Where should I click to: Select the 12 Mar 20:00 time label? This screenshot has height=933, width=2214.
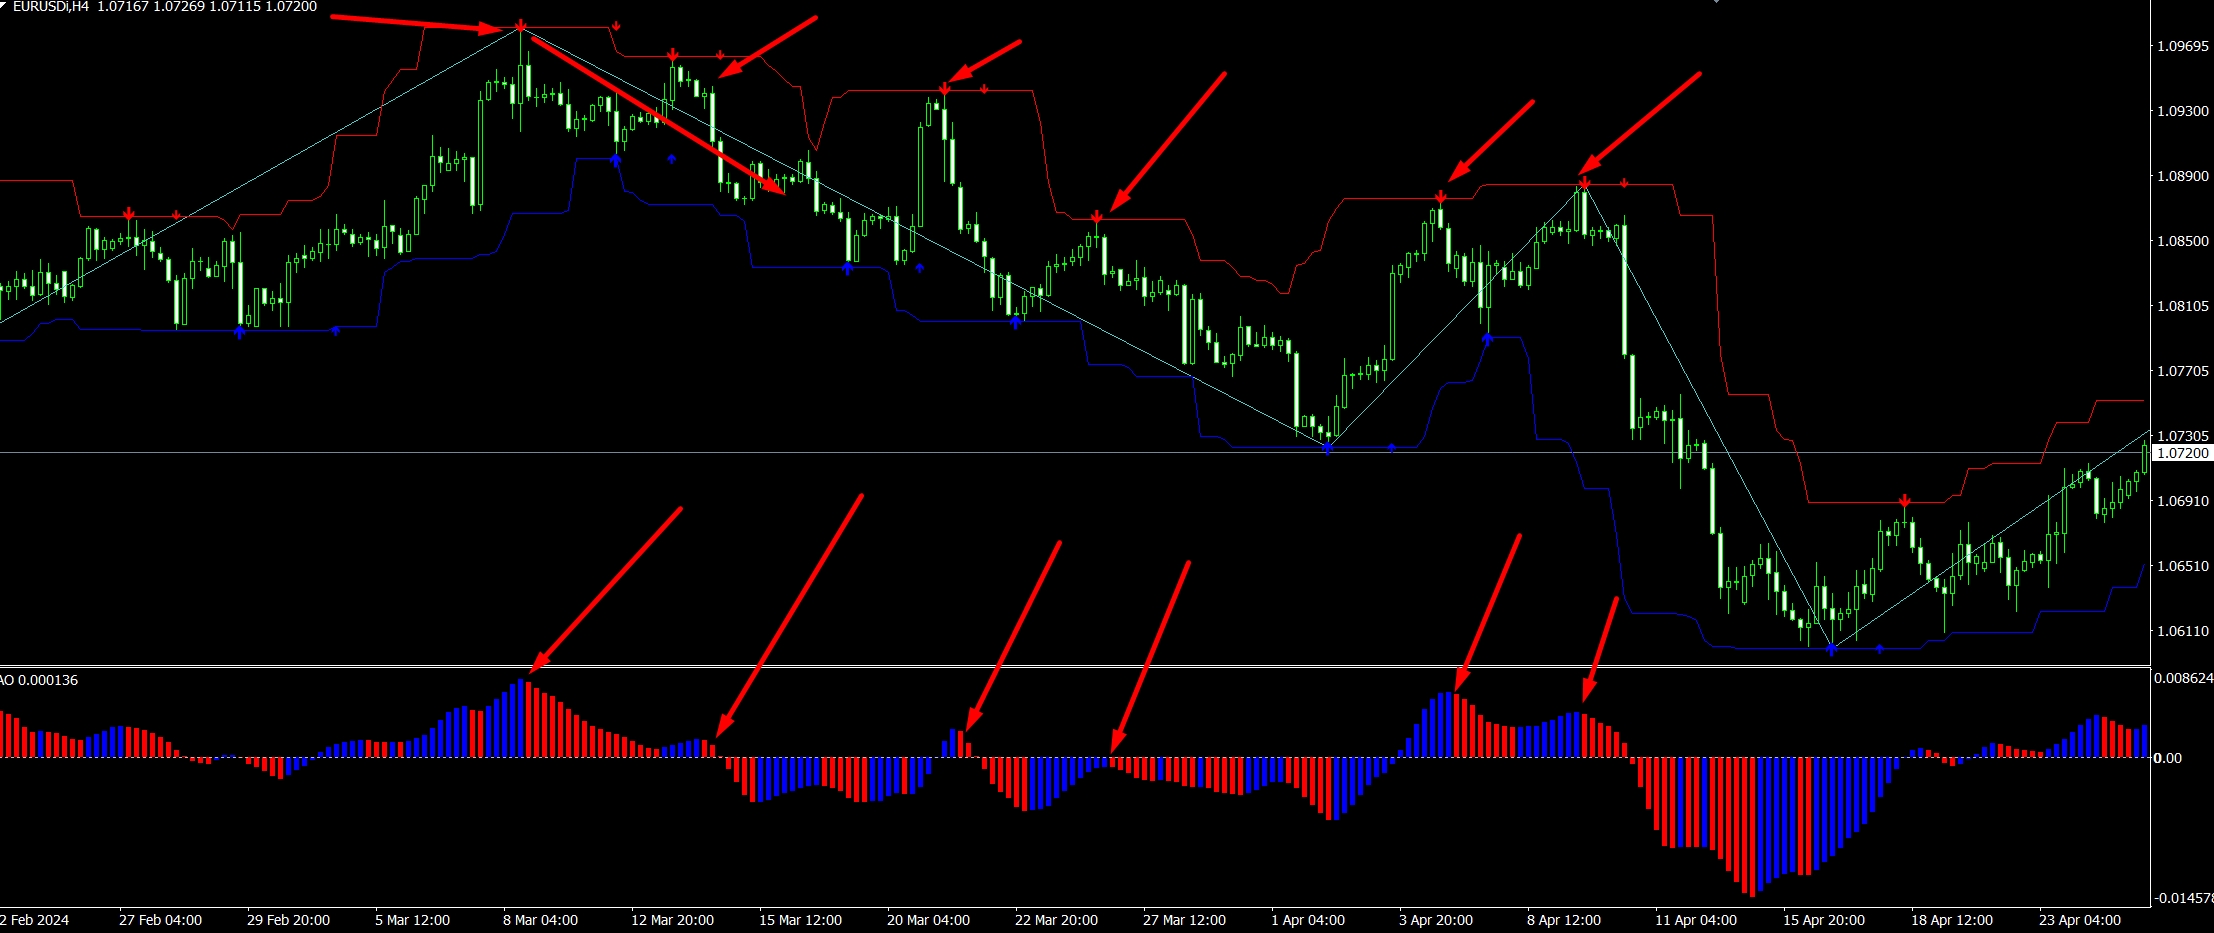672,920
